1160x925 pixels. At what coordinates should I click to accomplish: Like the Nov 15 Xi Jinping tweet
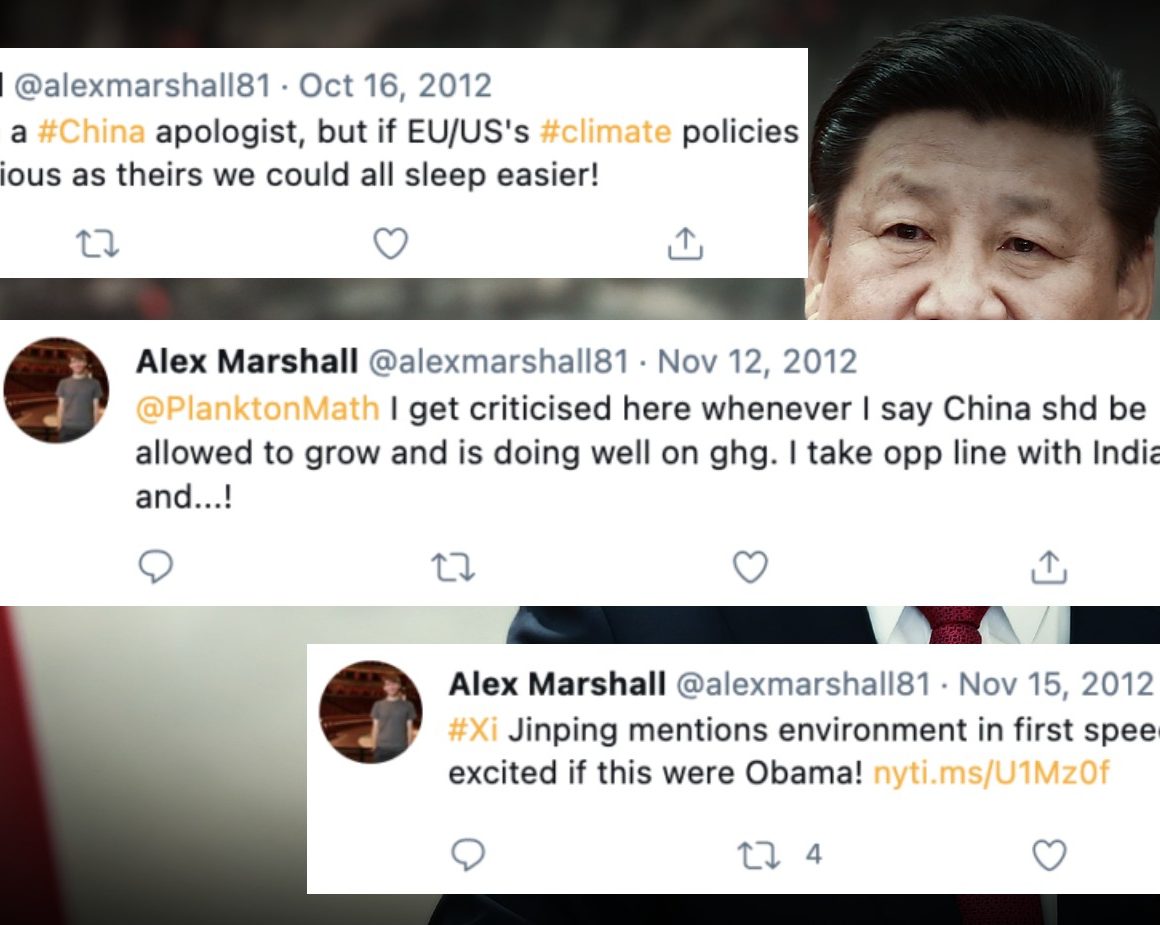1049,855
